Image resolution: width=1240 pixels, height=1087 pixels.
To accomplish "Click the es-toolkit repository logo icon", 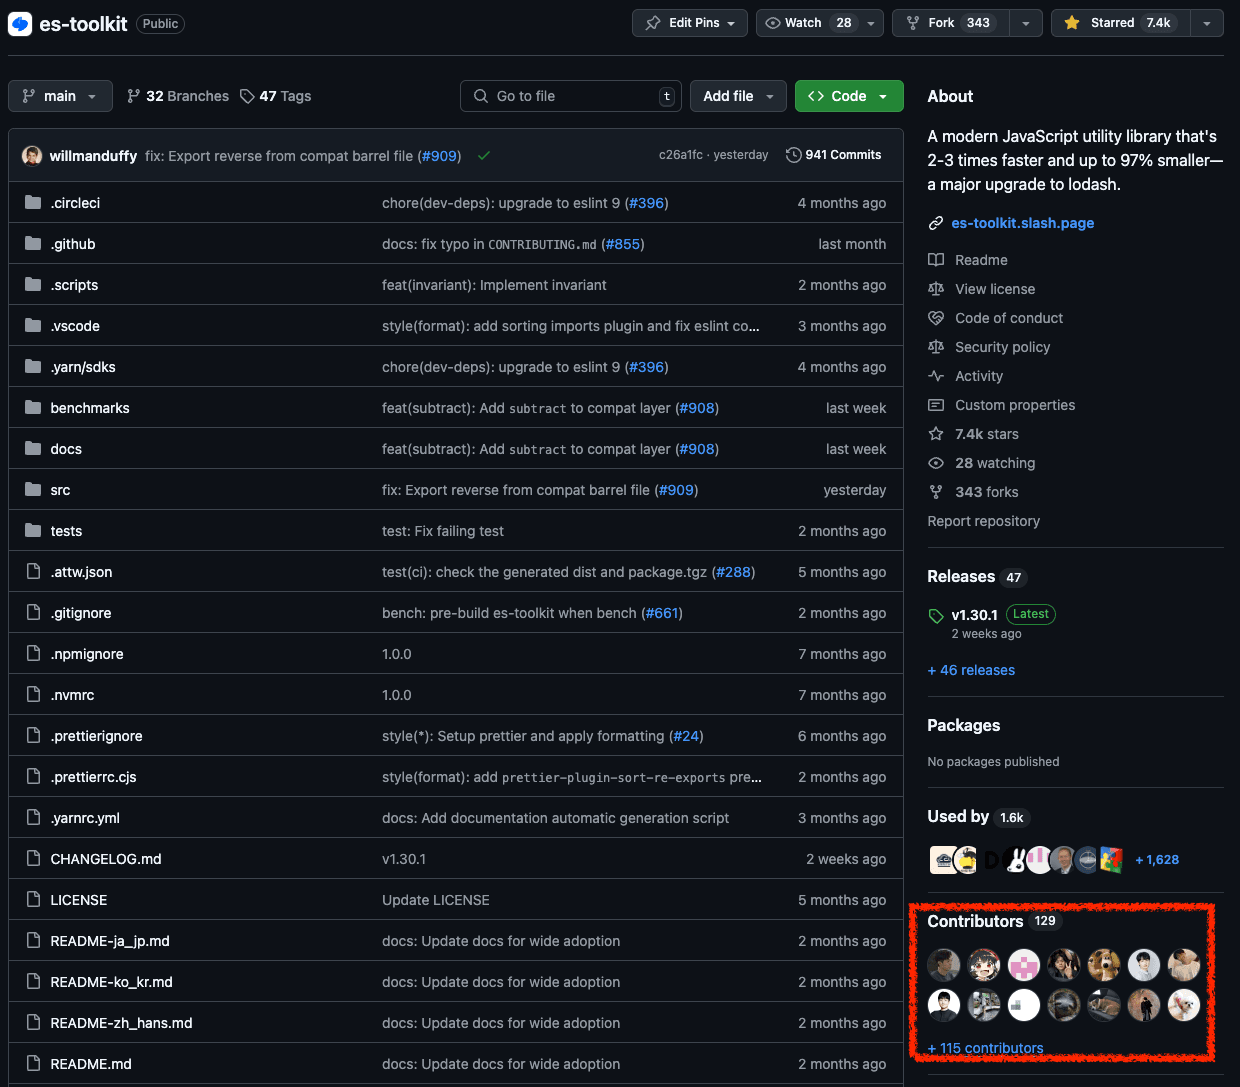I will click(20, 24).
